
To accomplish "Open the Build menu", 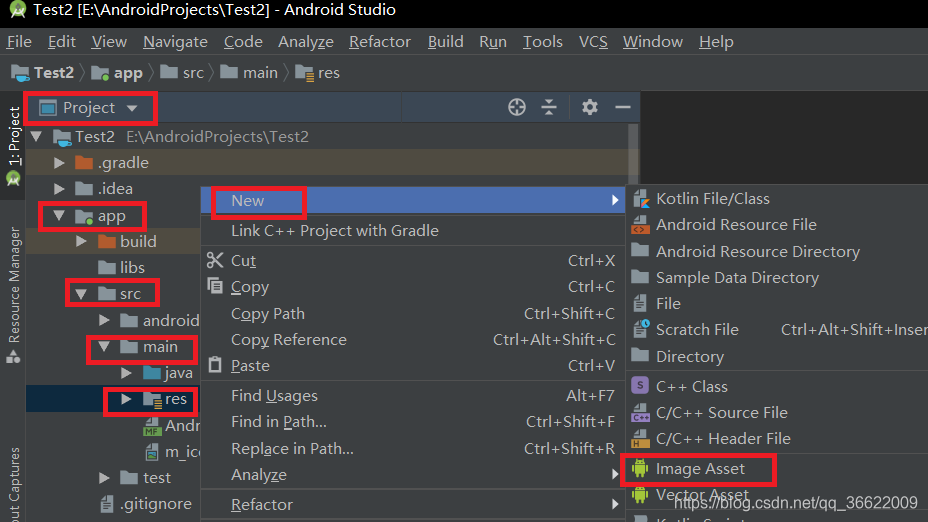I will 446,42.
